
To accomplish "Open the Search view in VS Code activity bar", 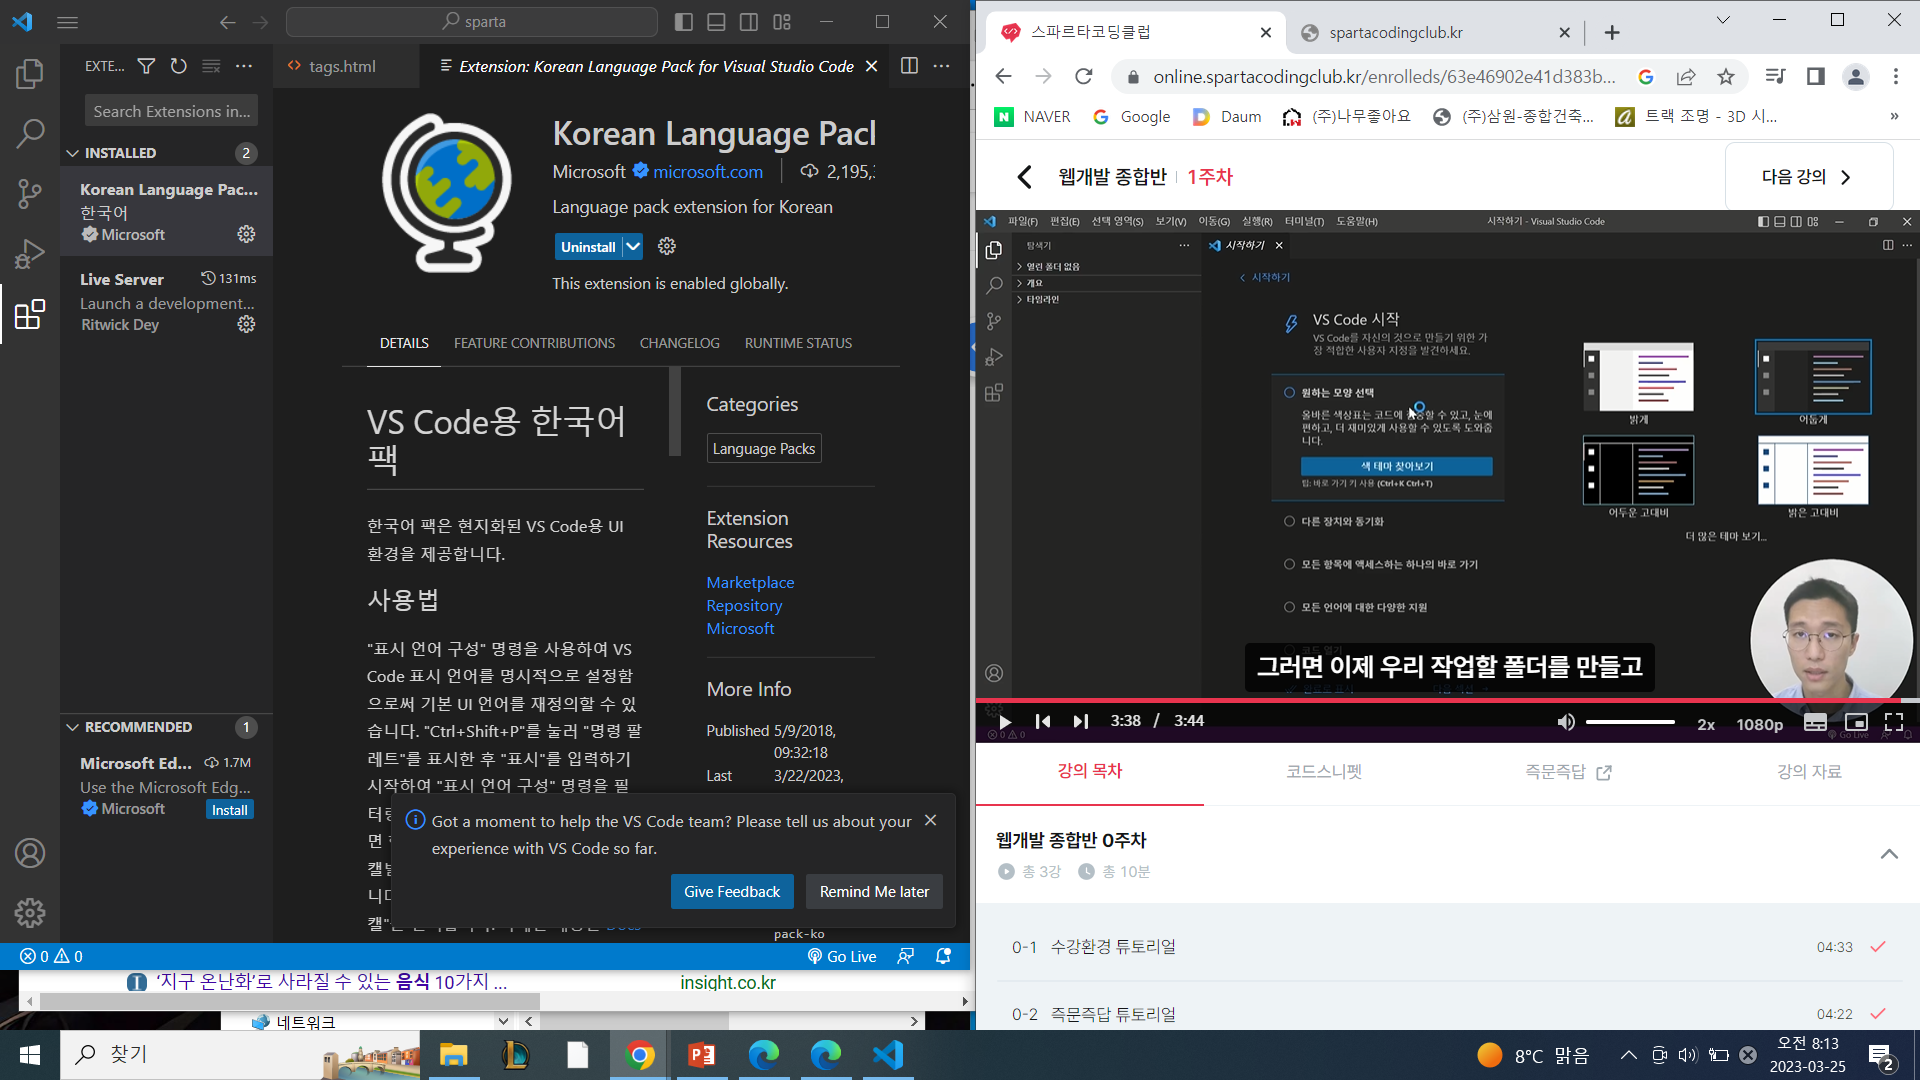I will click(x=30, y=133).
